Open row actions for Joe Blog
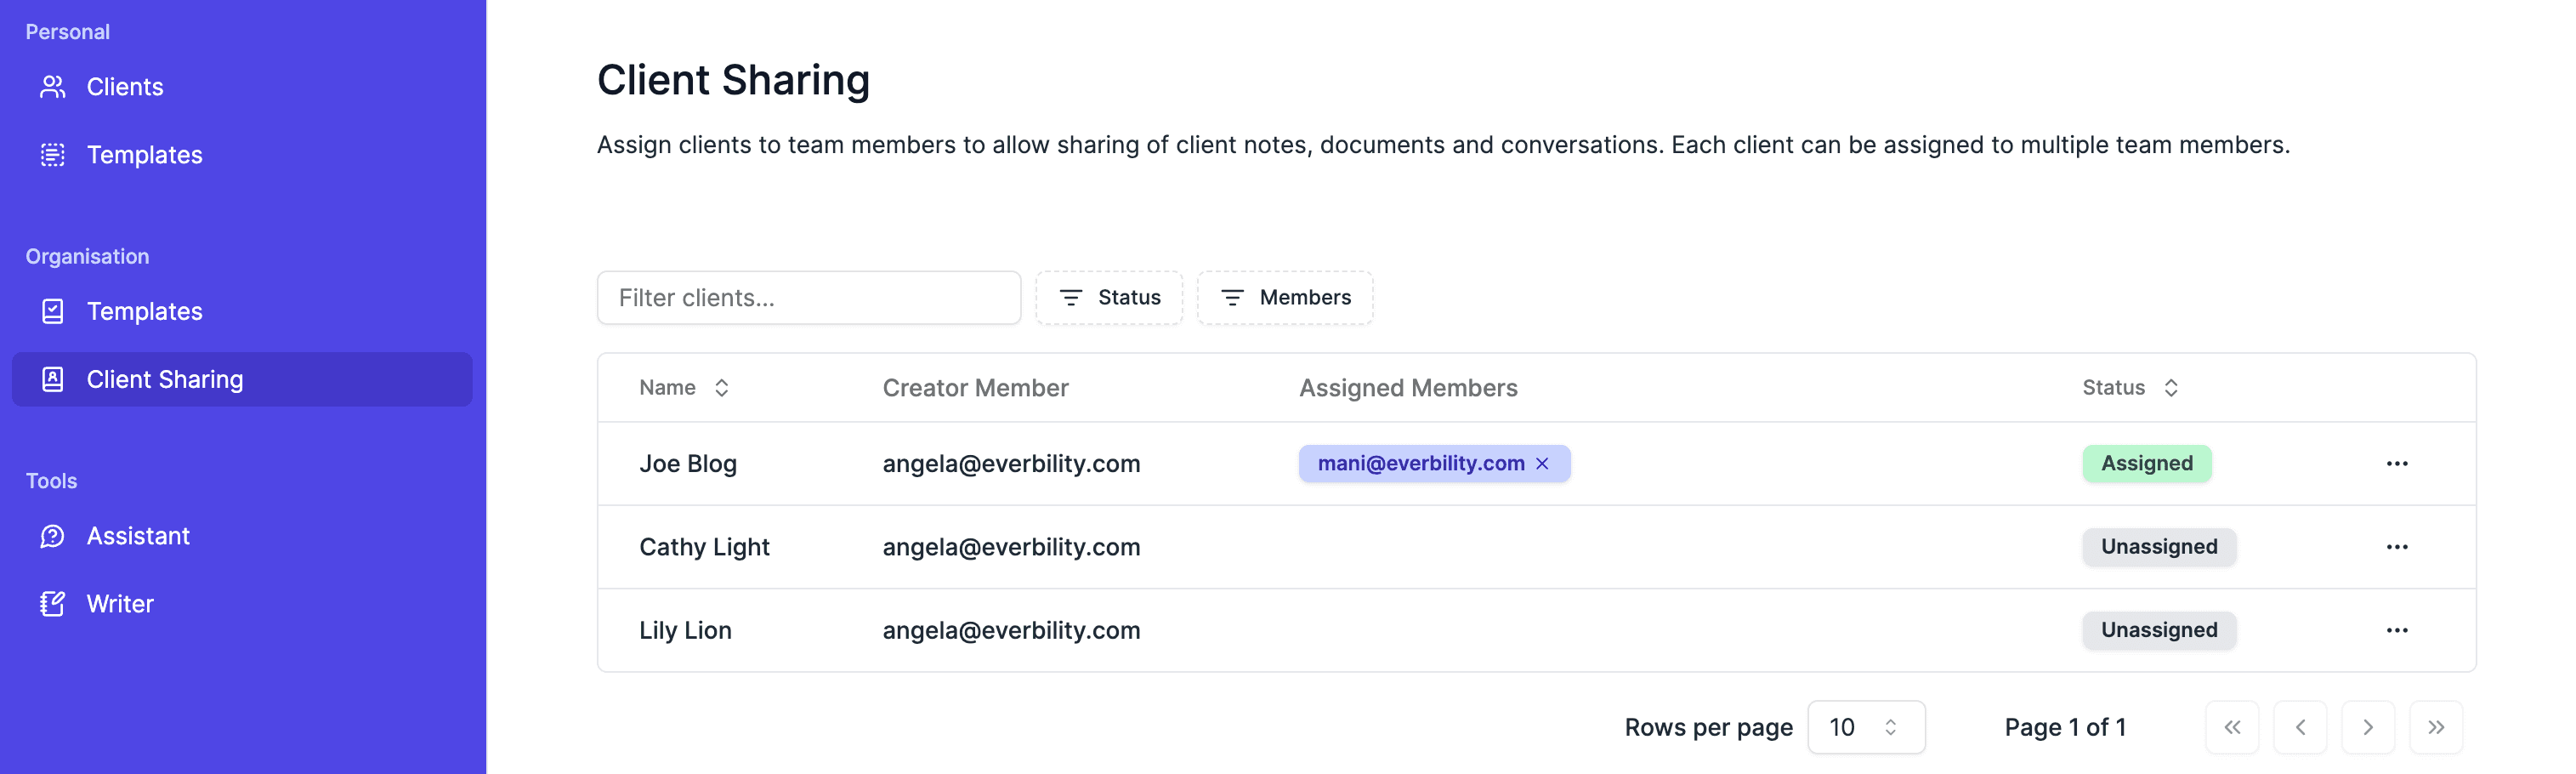 pos(2396,464)
